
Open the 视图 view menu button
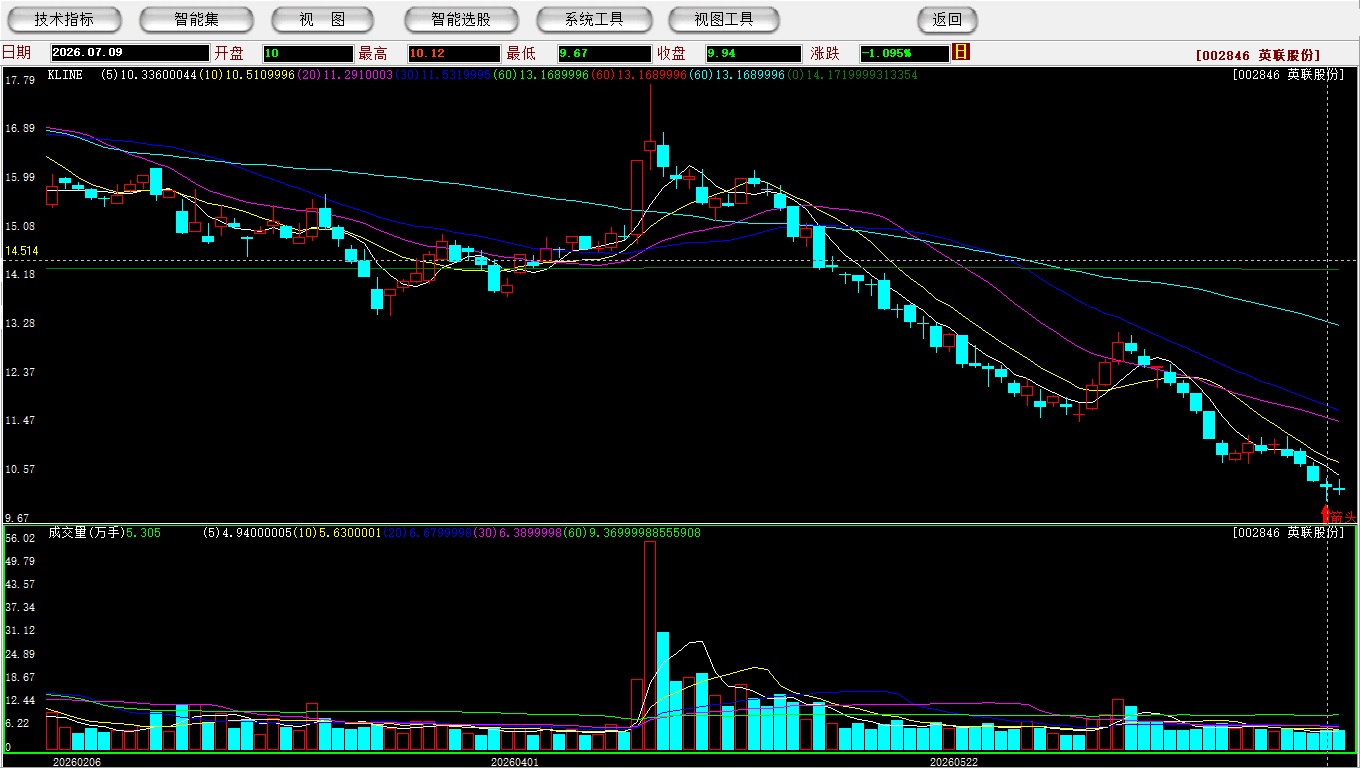pos(322,19)
